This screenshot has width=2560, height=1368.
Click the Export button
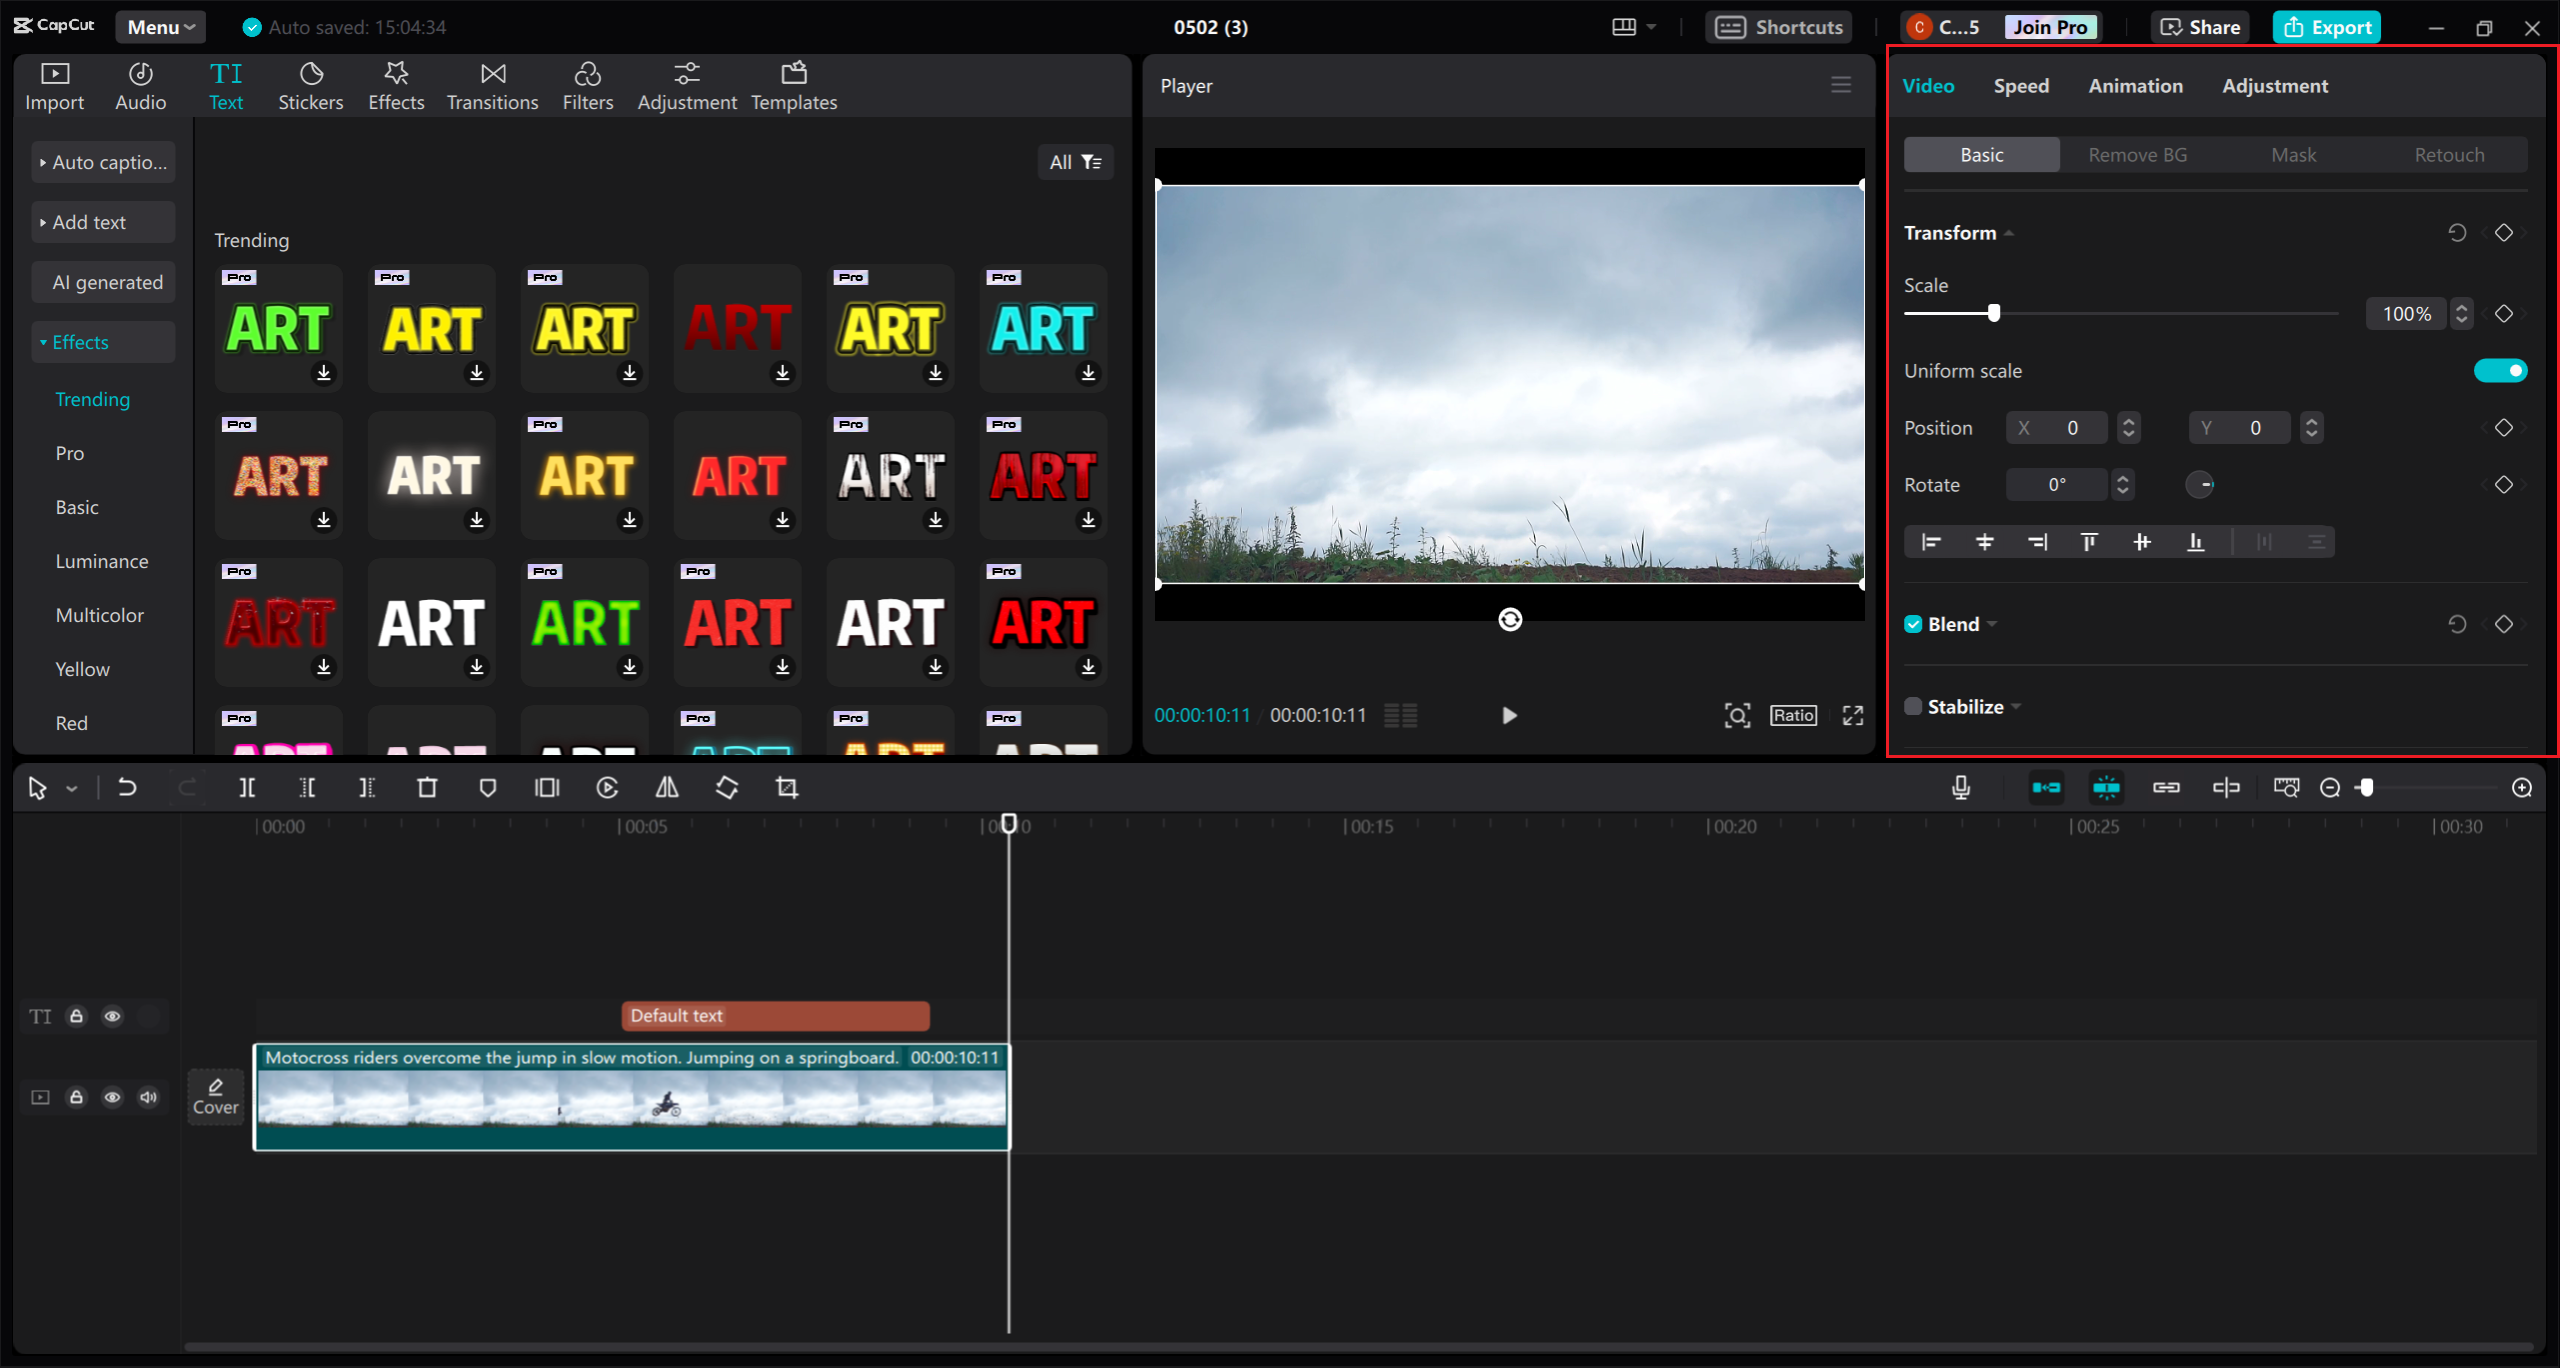pos(2327,27)
